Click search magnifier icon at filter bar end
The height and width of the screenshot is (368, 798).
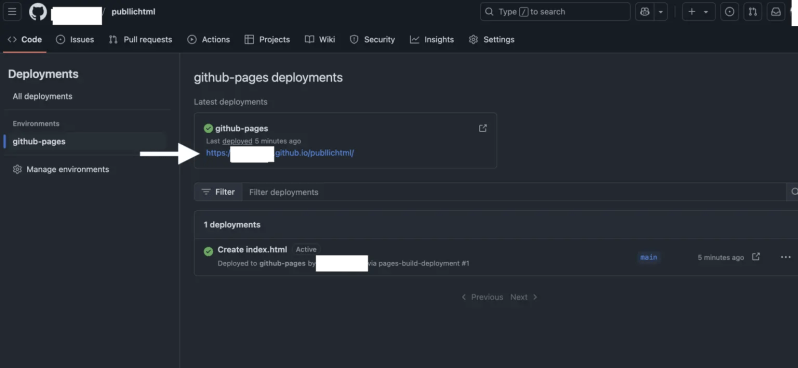(793, 192)
